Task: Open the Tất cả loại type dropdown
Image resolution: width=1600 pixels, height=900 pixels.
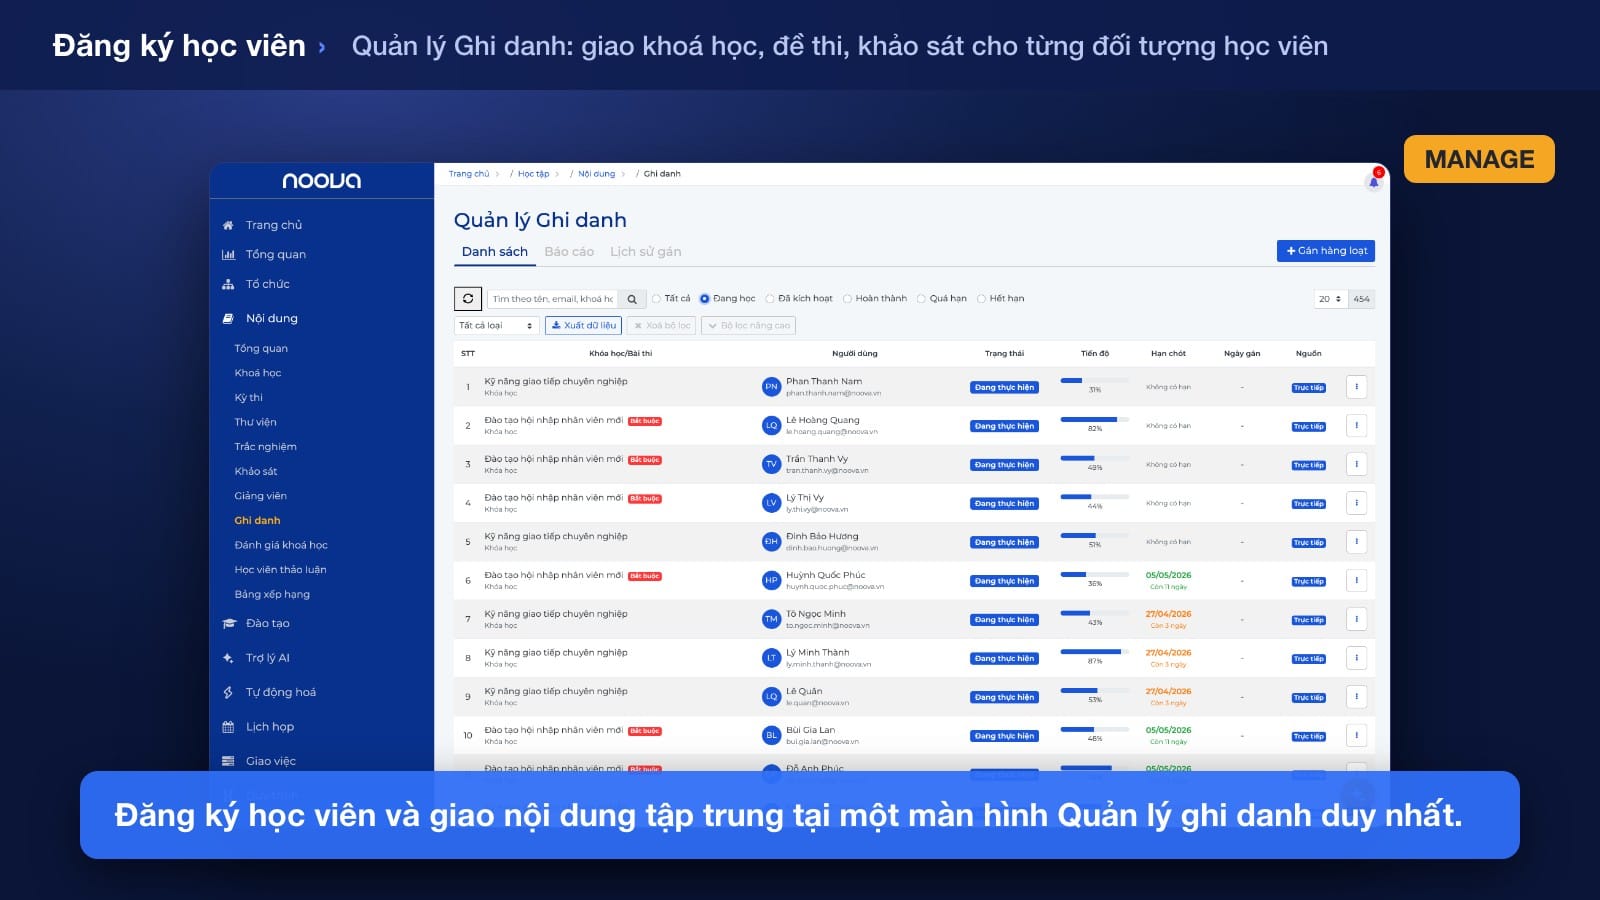Action: coord(496,325)
